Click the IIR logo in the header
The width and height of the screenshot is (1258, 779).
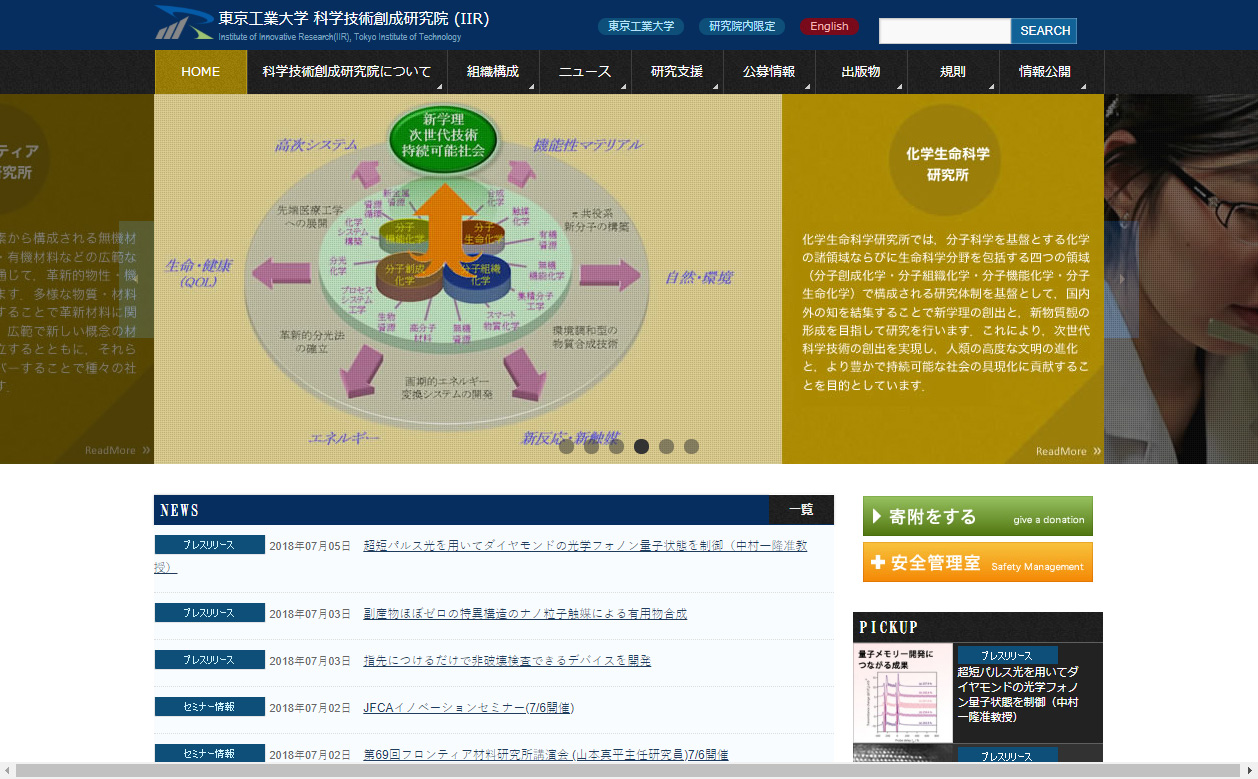pos(322,24)
